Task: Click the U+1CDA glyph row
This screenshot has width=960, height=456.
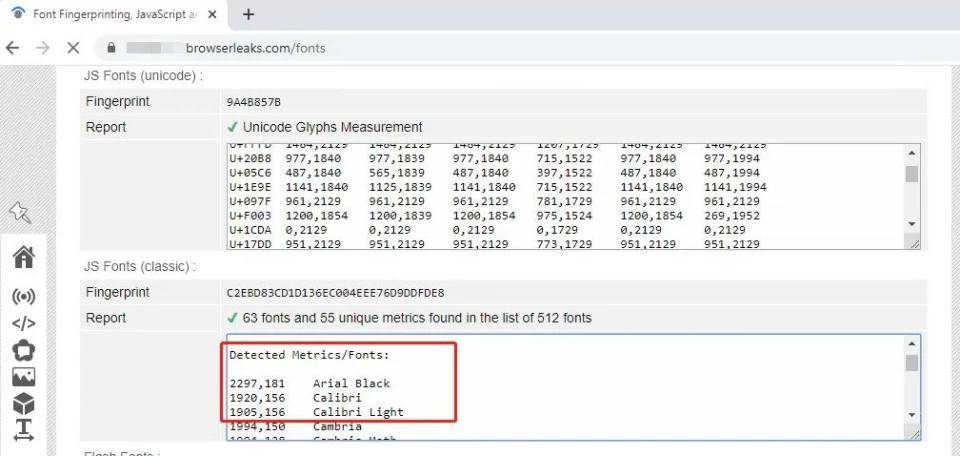Action: [x=488, y=230]
